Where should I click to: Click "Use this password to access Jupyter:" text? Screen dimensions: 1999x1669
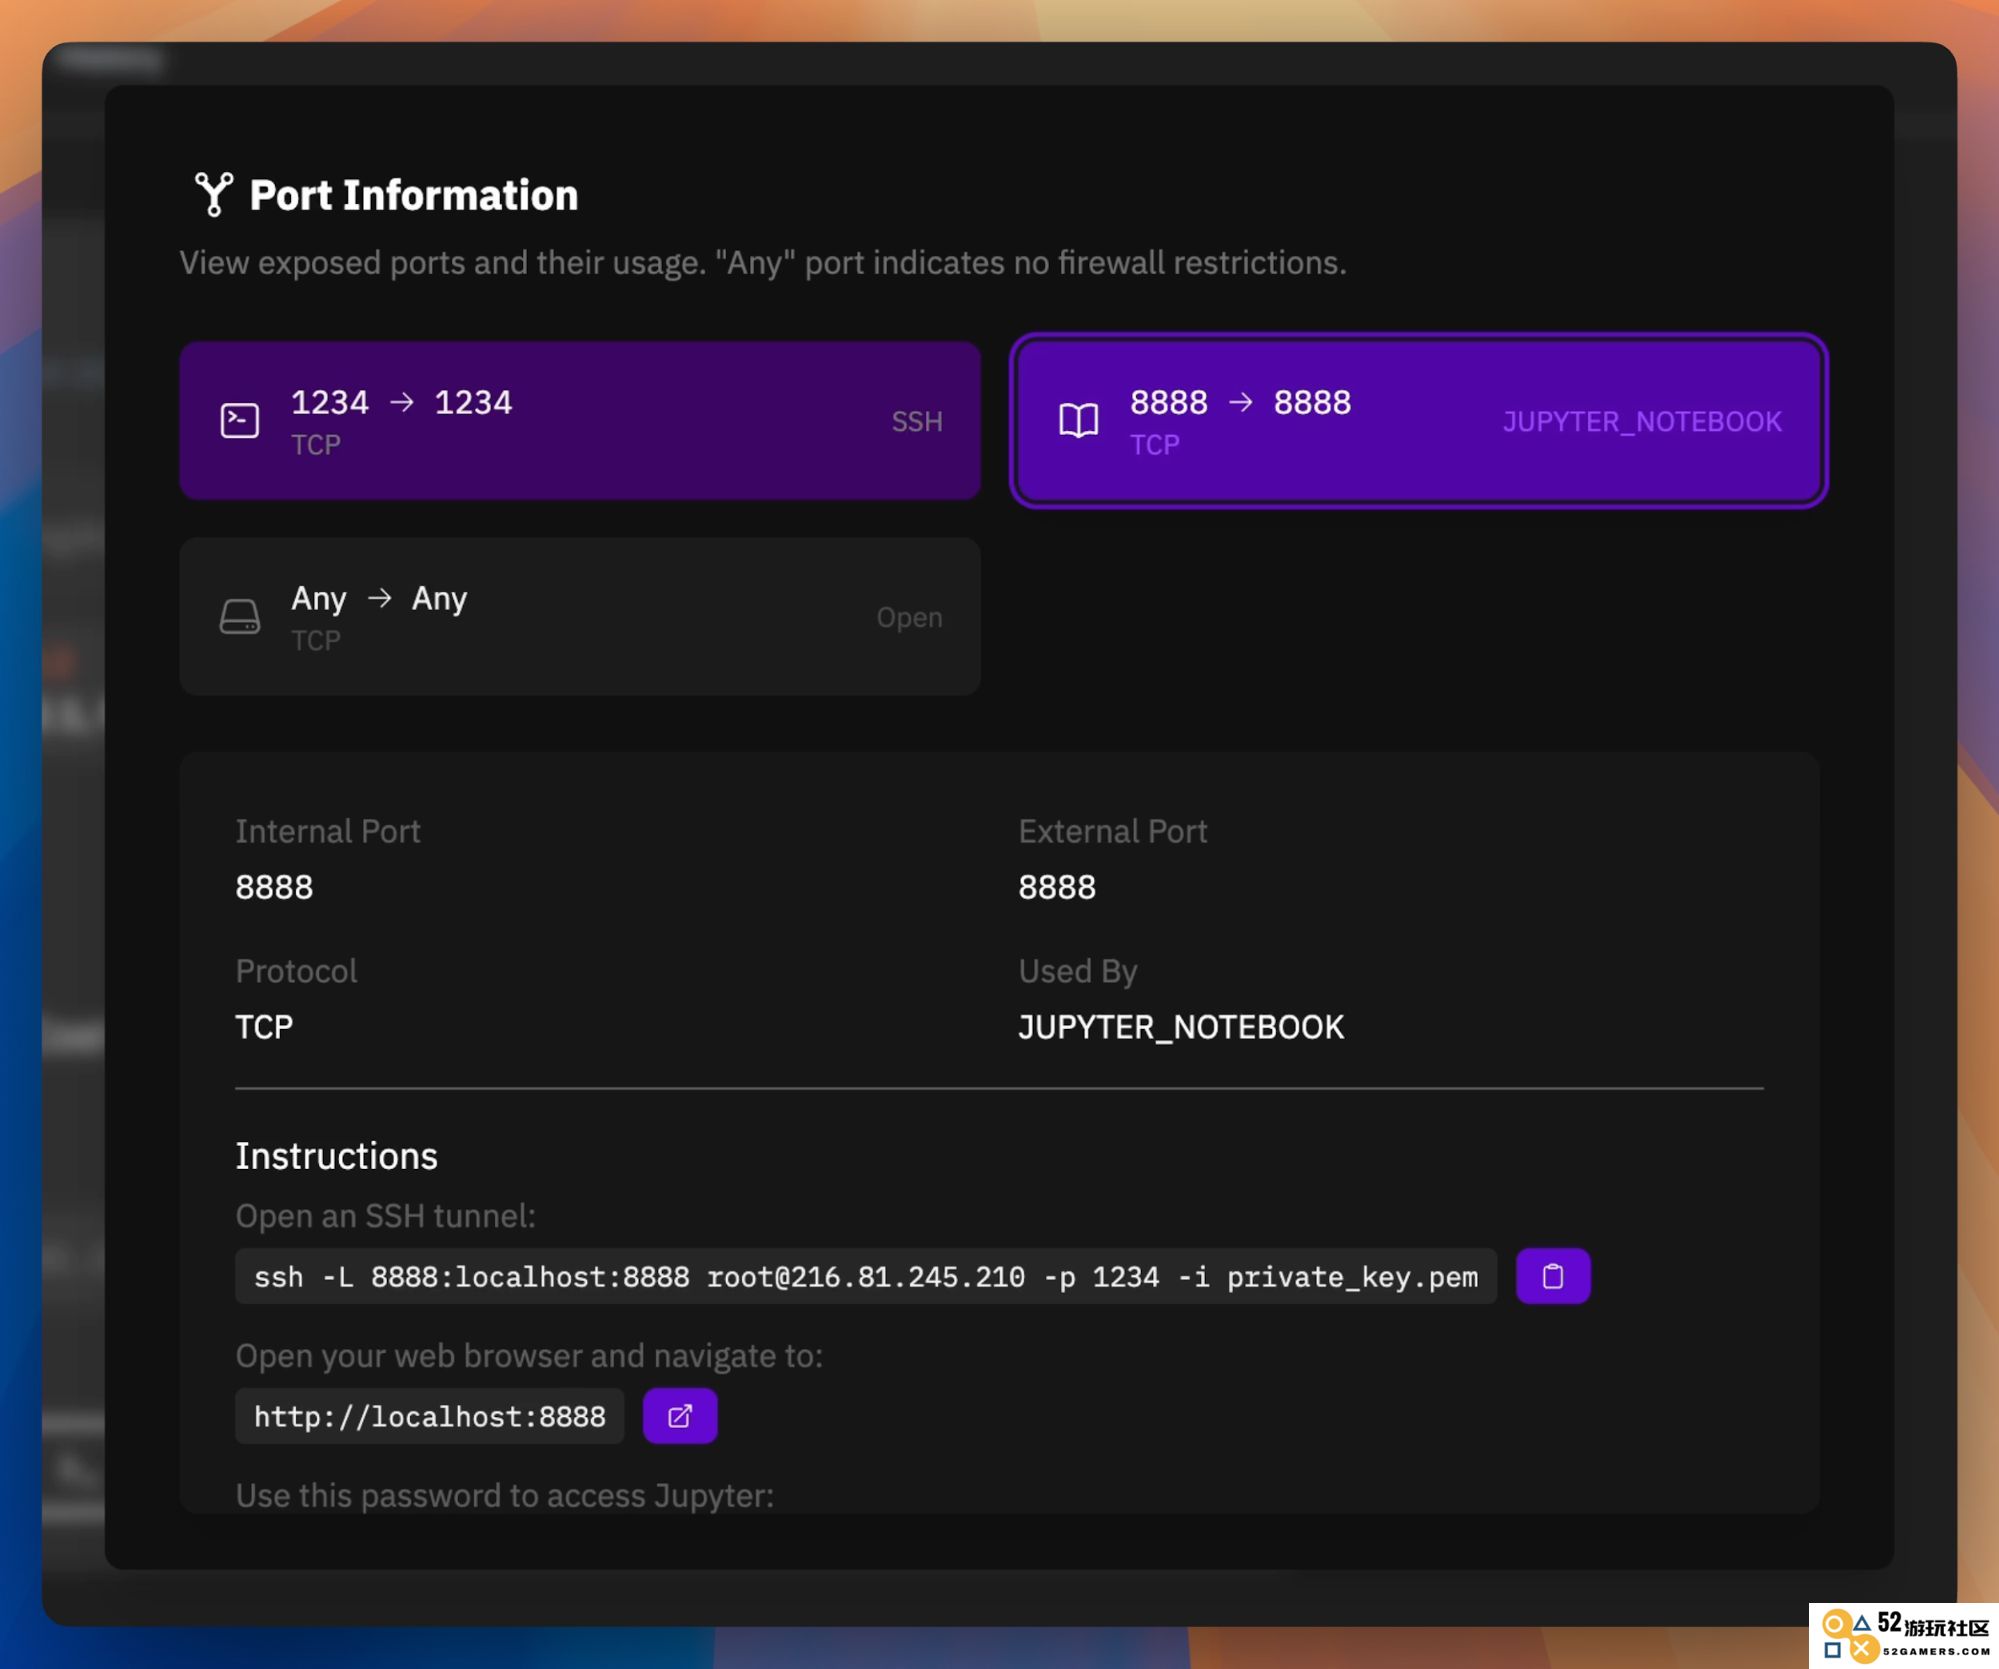tap(504, 1496)
